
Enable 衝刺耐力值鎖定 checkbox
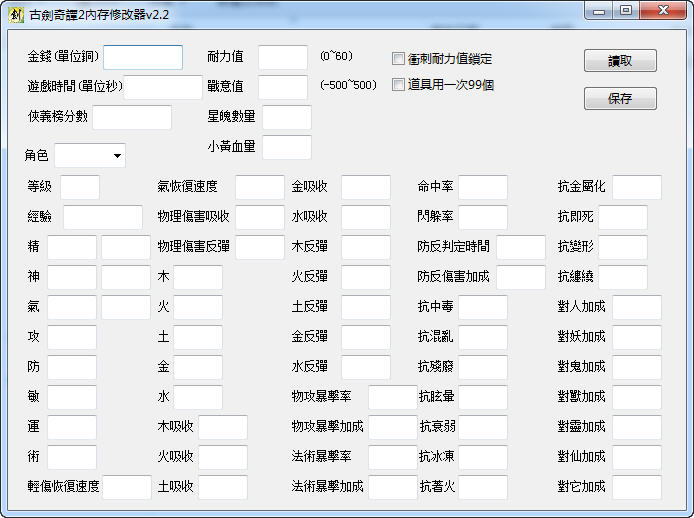399,59
